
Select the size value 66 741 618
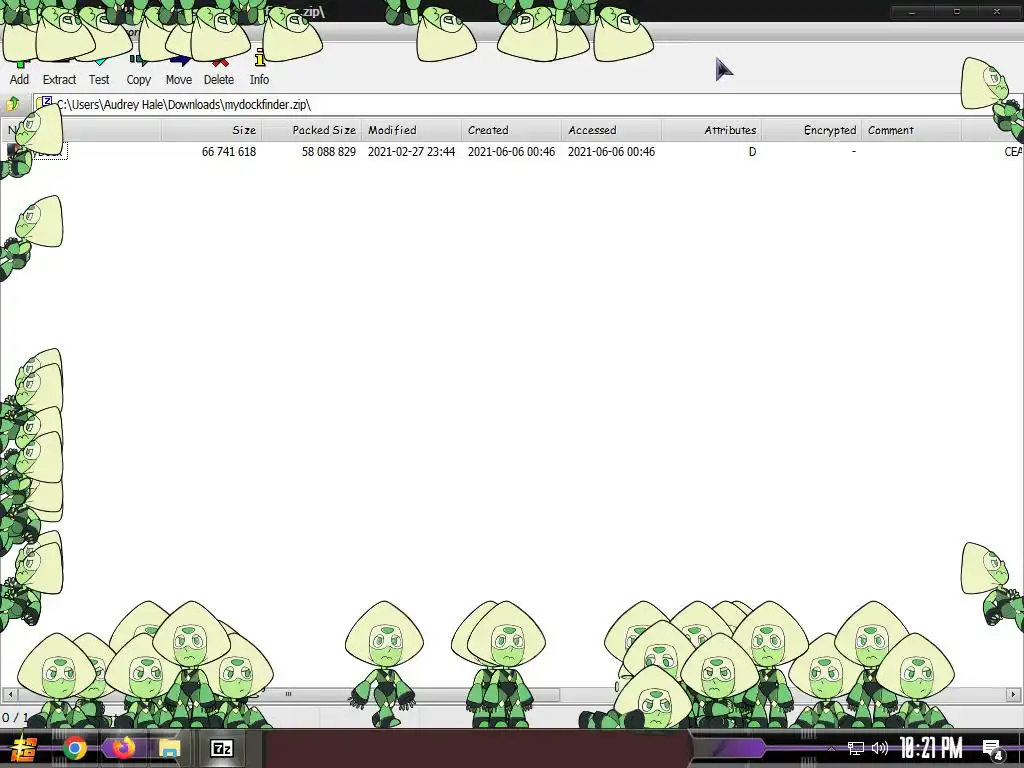[x=229, y=152]
